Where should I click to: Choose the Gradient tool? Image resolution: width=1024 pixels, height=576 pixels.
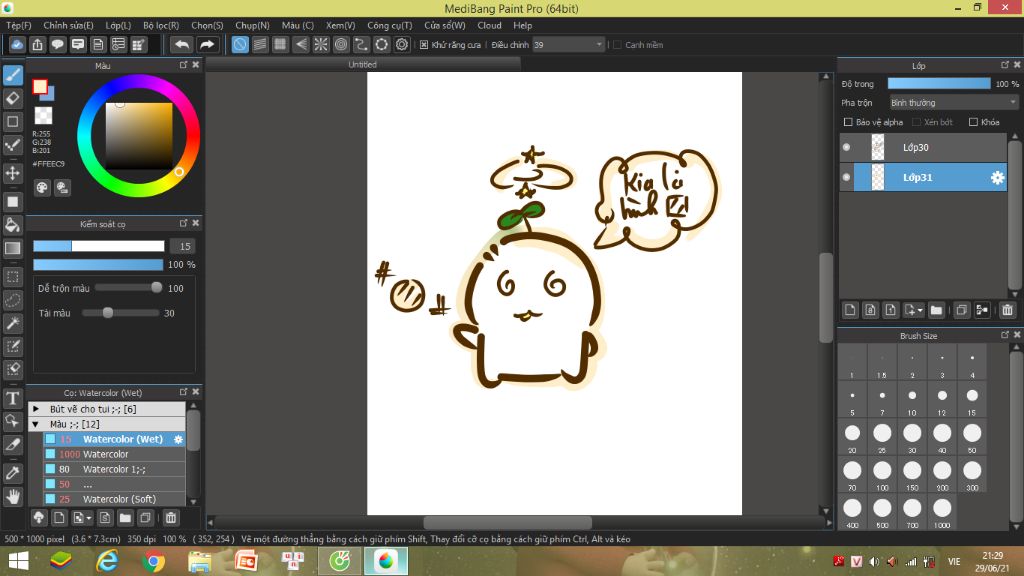(x=13, y=248)
